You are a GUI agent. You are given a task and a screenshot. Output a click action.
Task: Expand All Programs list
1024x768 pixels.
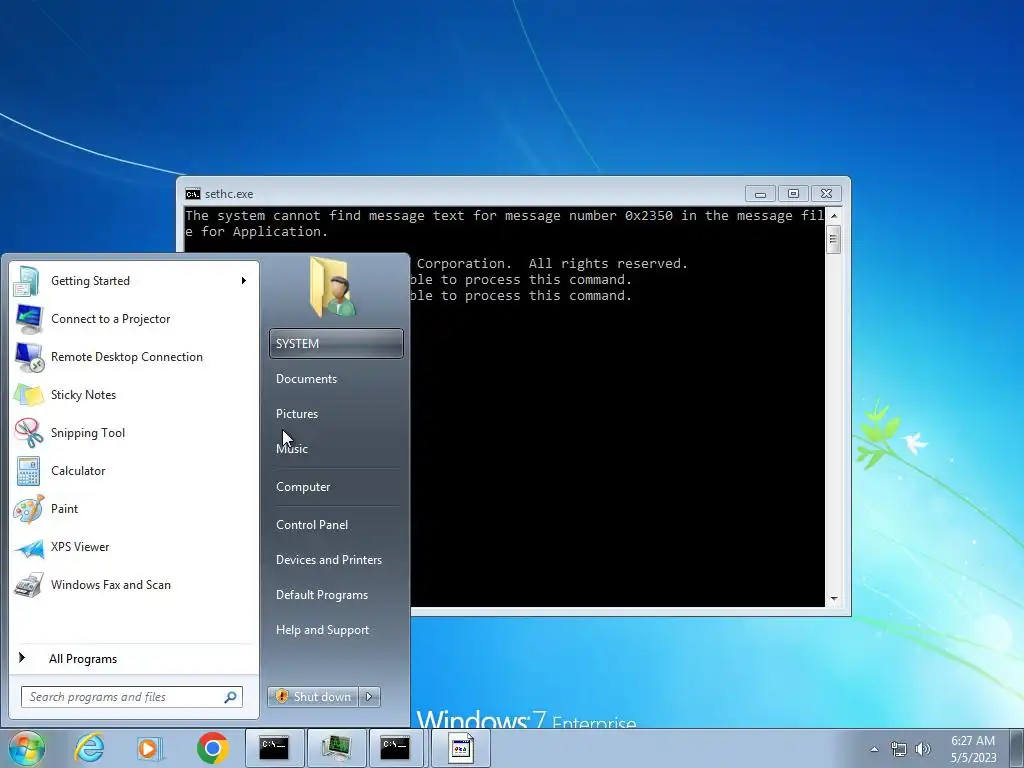click(134, 658)
